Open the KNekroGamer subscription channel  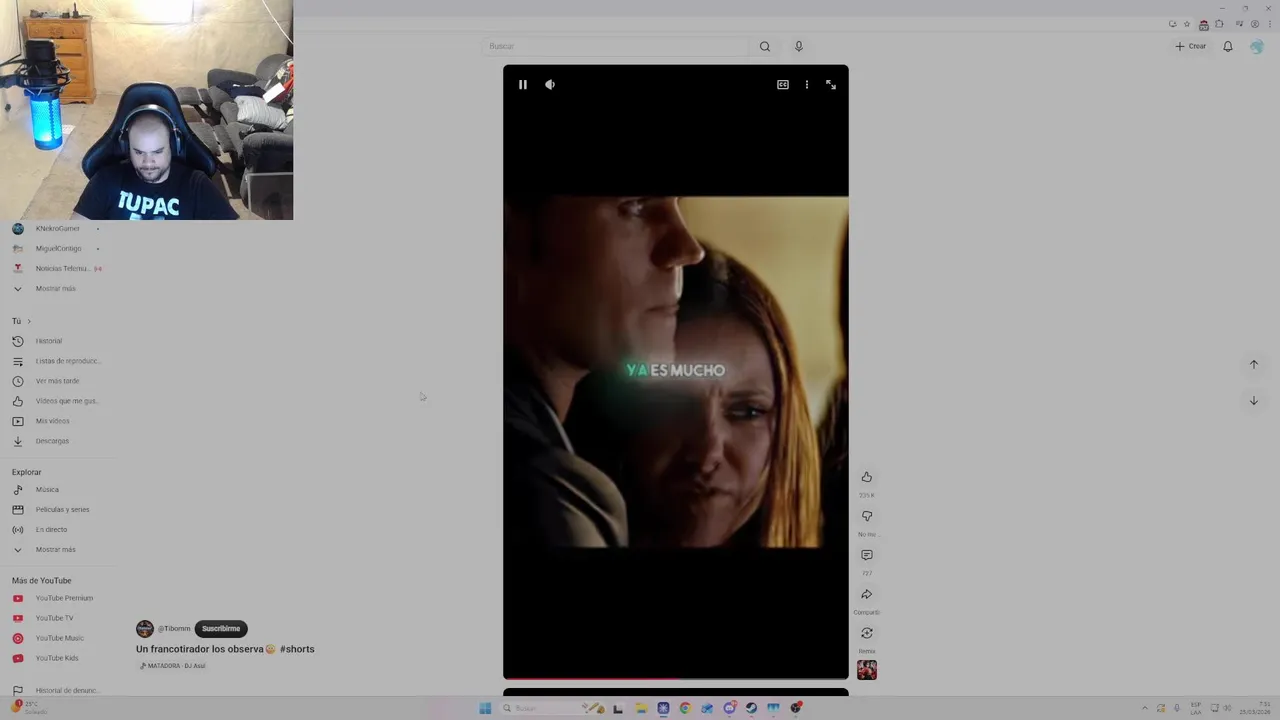click(x=57, y=229)
